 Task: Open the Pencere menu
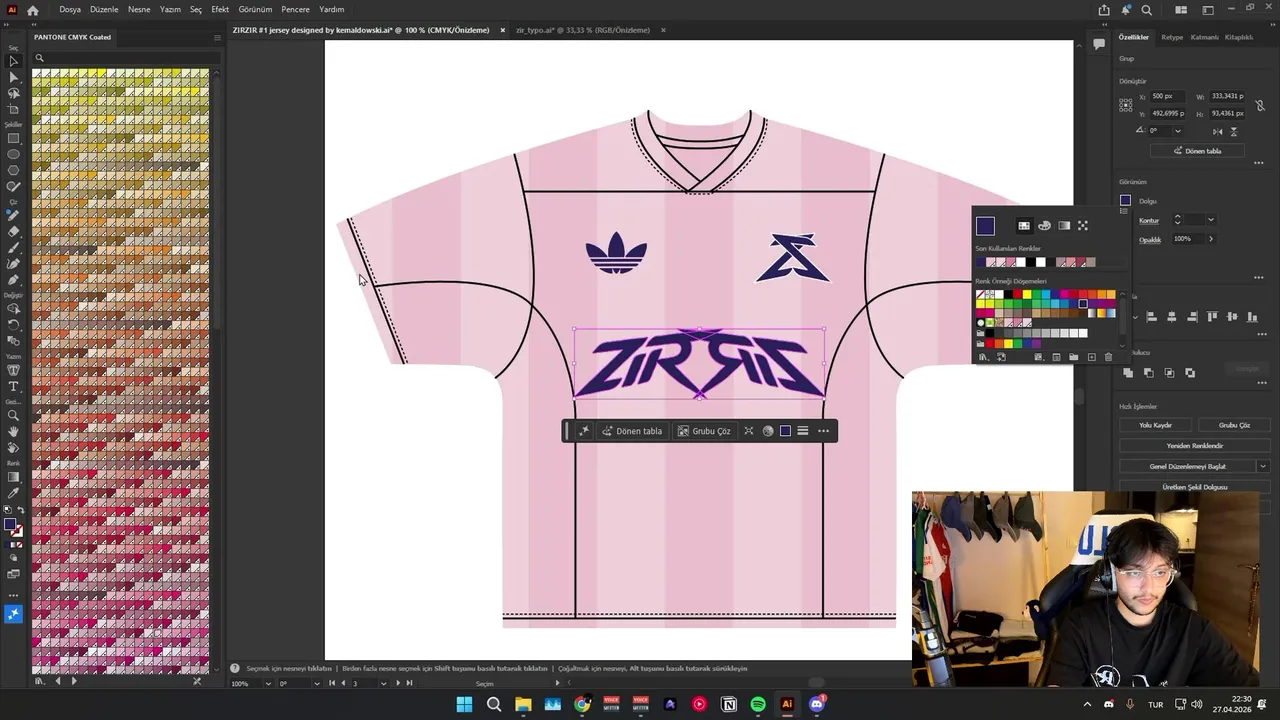point(295,9)
